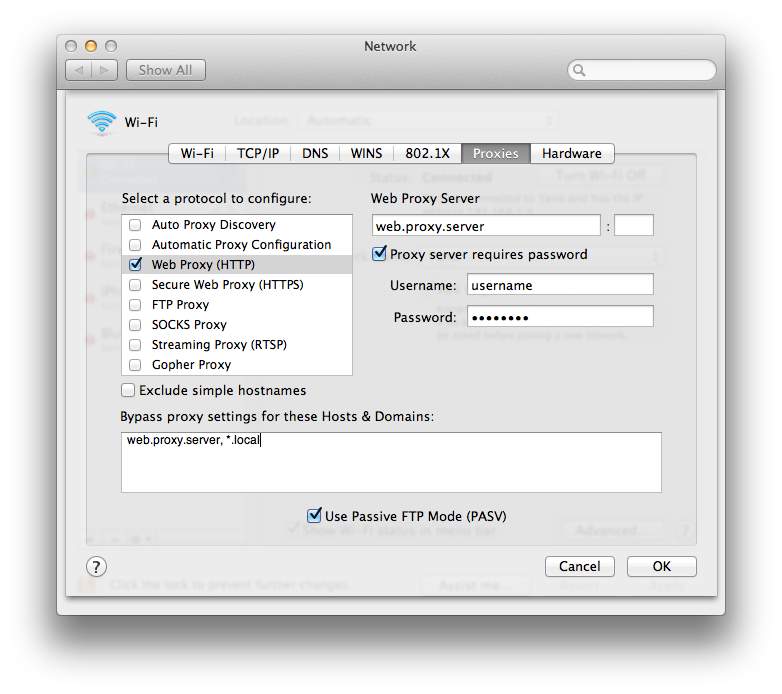Click the Username input field
This screenshot has height=694, width=782.
pos(560,285)
